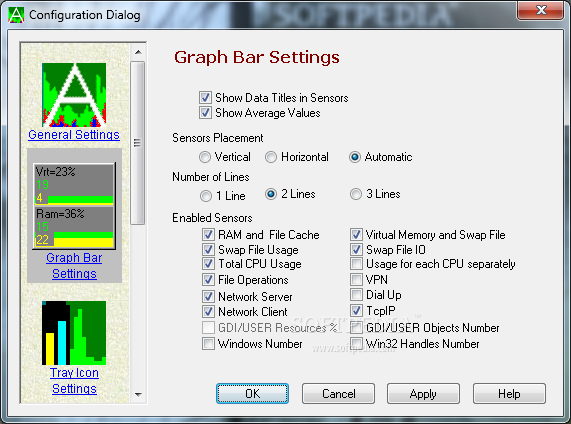
Task: Select Vertical sensors placement
Action: click(x=205, y=157)
